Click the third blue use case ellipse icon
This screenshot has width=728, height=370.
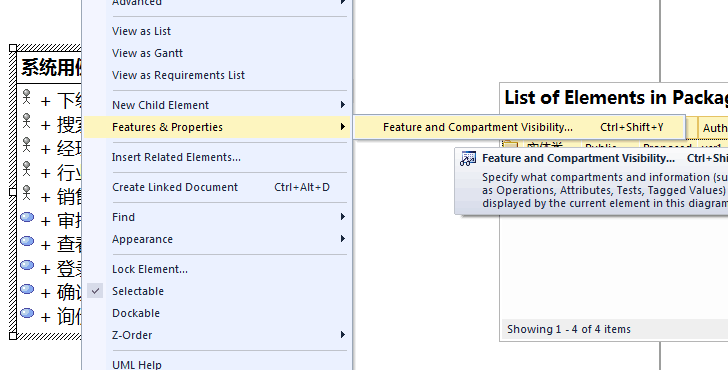pos(27,265)
